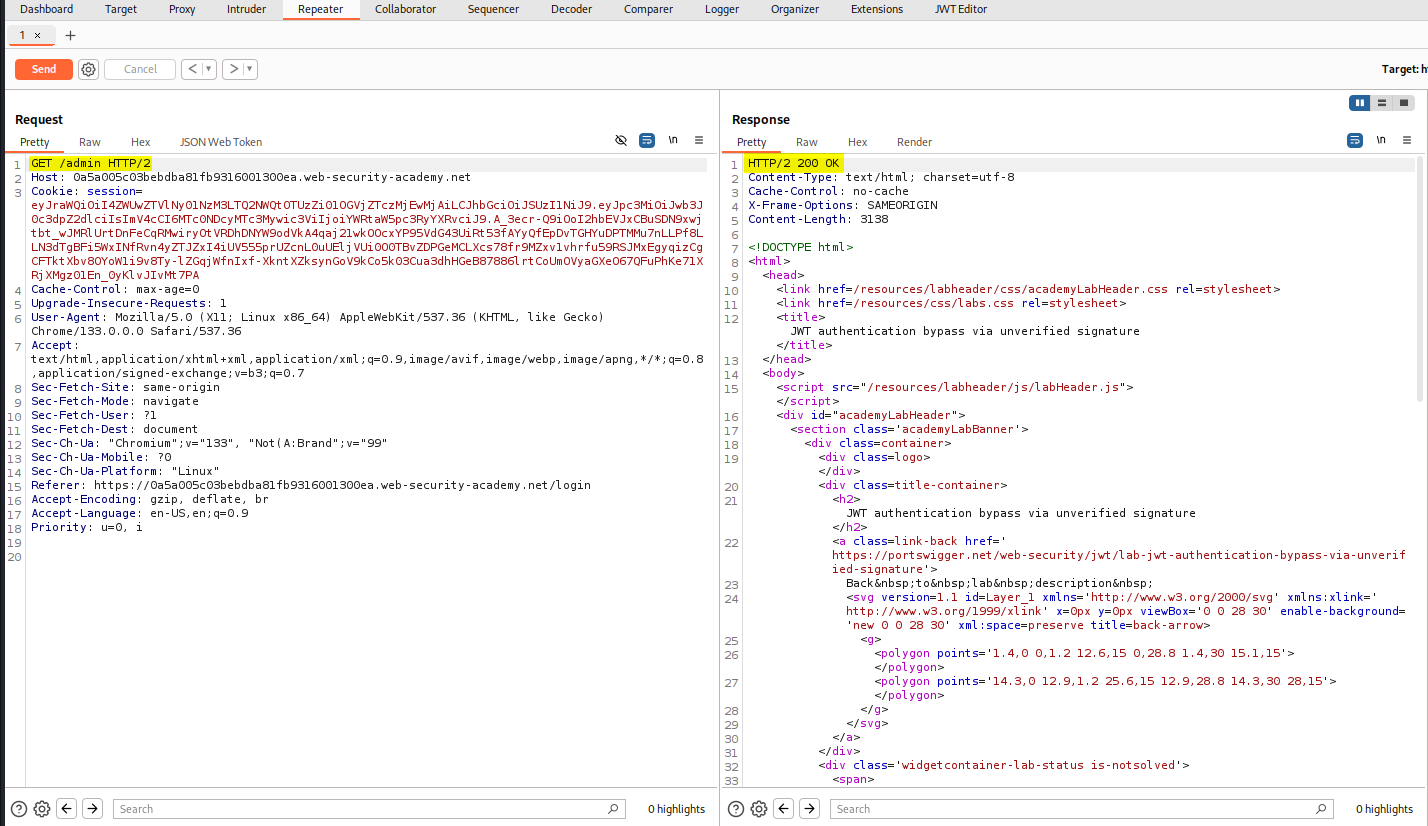
Task: Go back to previous request in history
Action: 190,69
